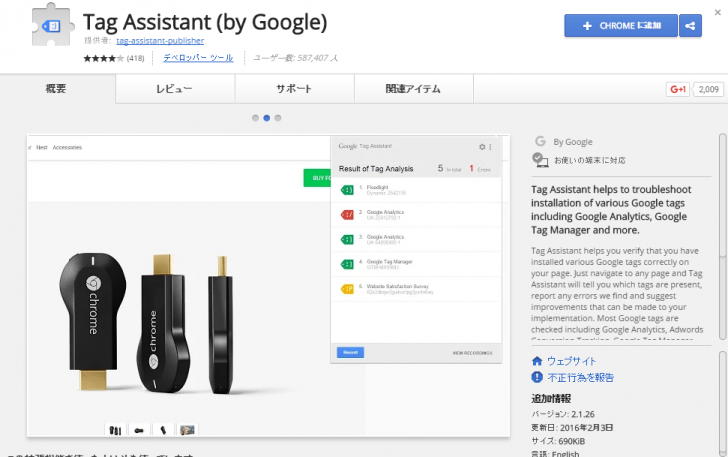Open the three-dot menu in Tag Assistant popup
Image resolution: width=728 pixels, height=457 pixels.
pyautogui.click(x=490, y=147)
